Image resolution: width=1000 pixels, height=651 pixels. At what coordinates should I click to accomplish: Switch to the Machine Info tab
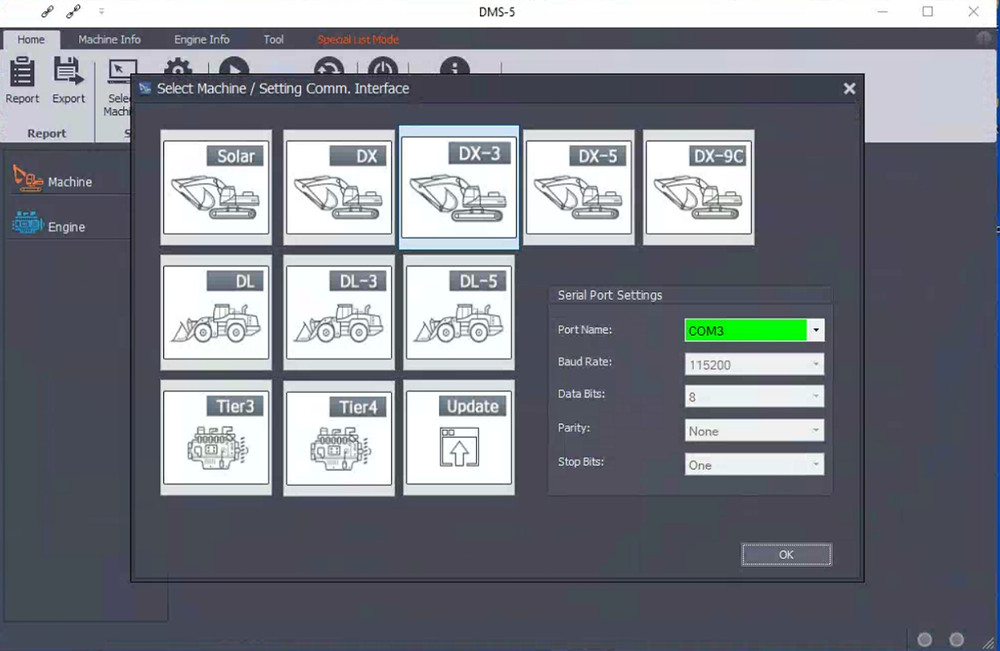pyautogui.click(x=109, y=40)
